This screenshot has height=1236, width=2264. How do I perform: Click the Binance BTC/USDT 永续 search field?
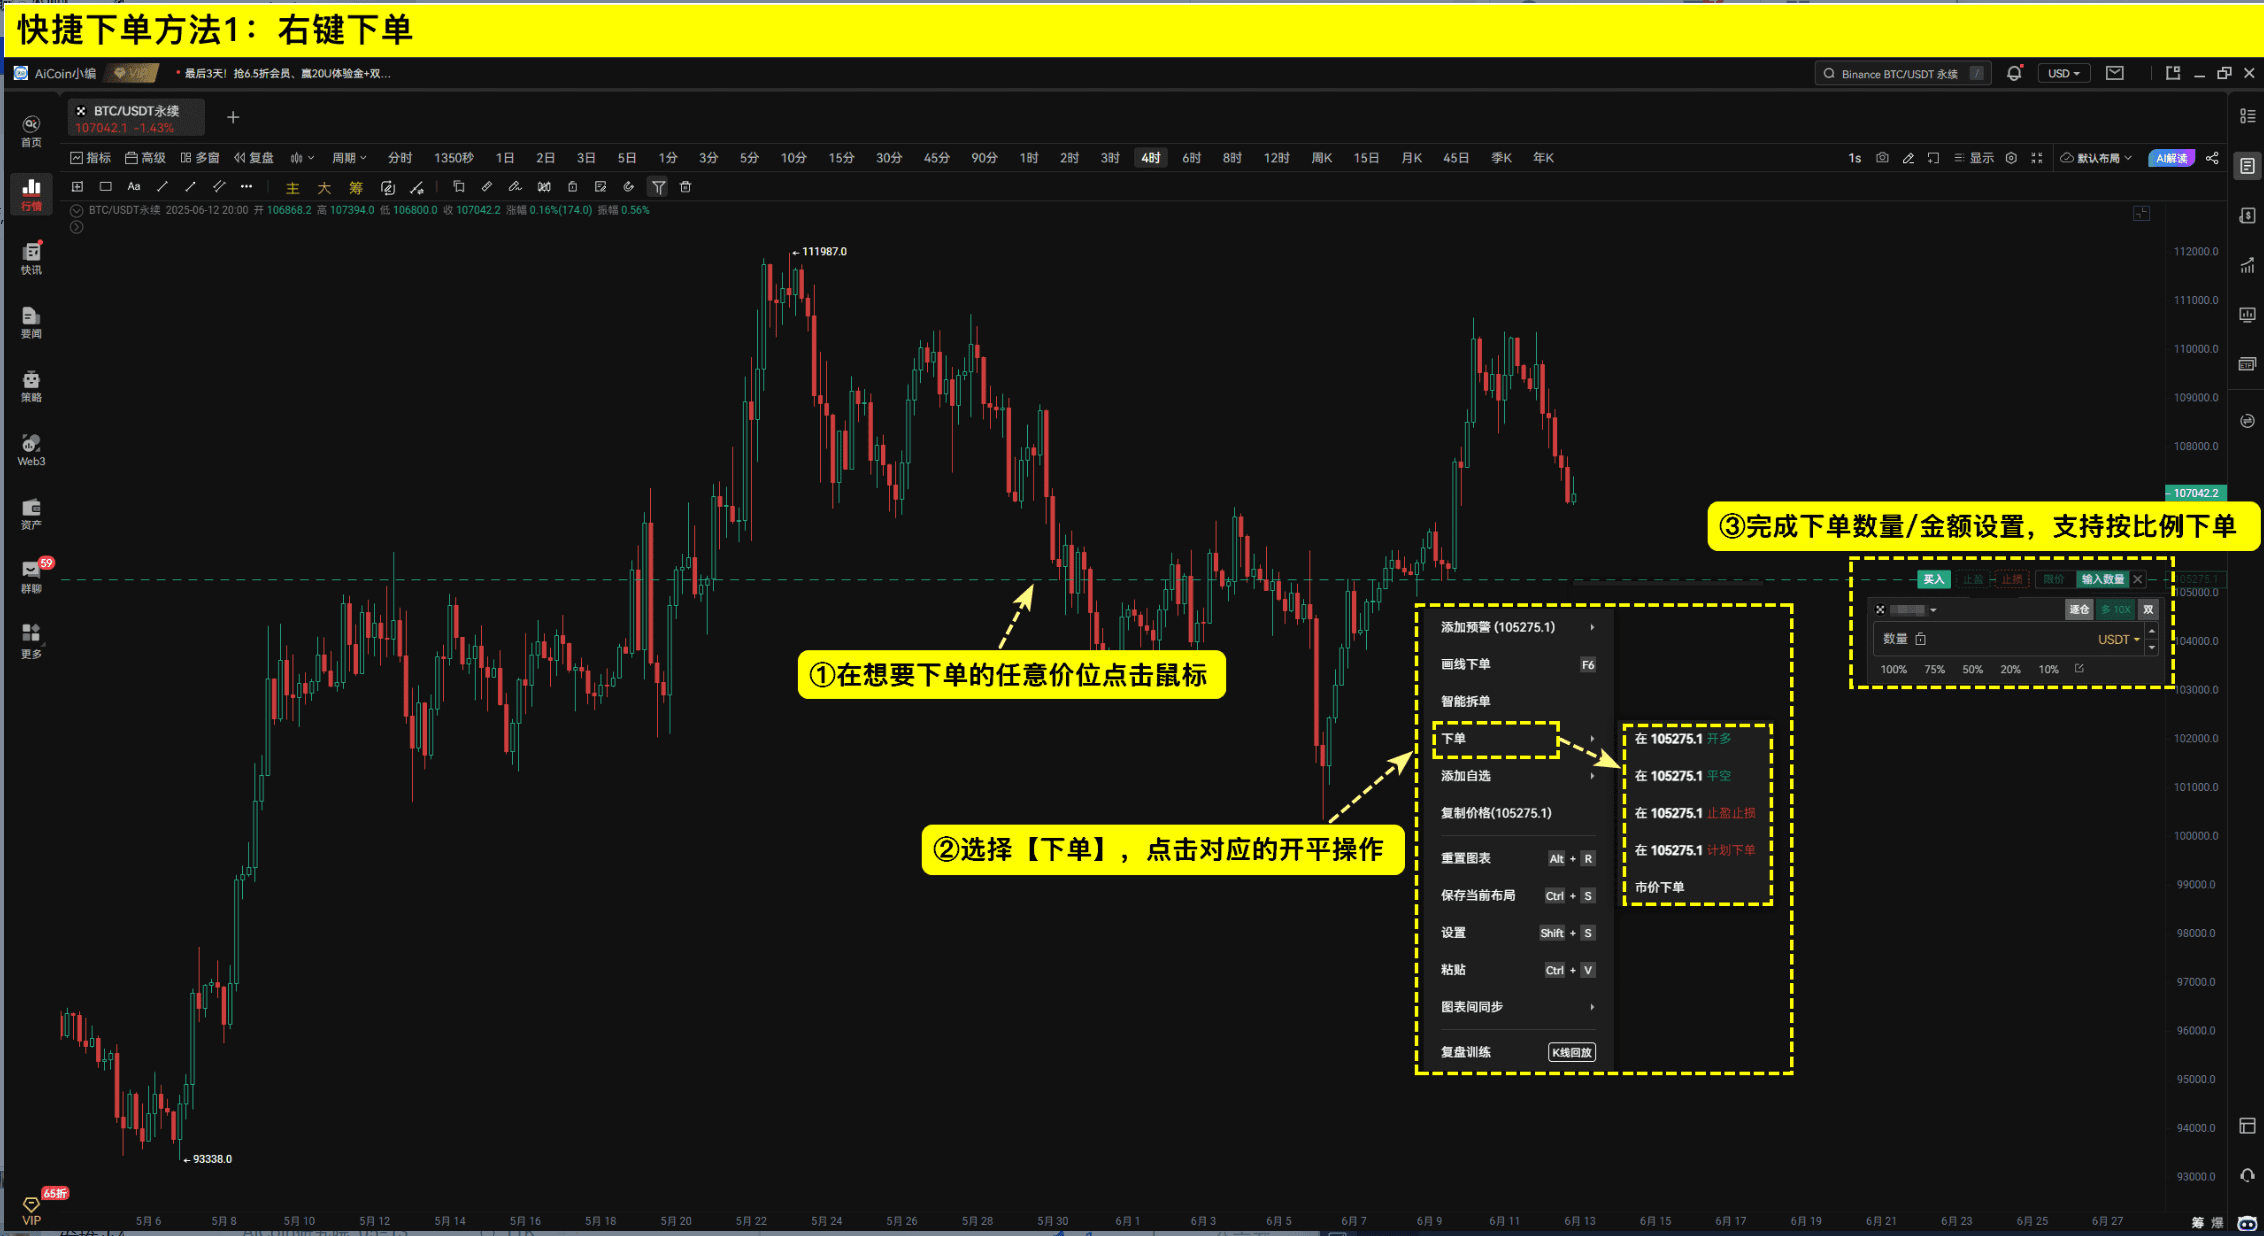1903,73
